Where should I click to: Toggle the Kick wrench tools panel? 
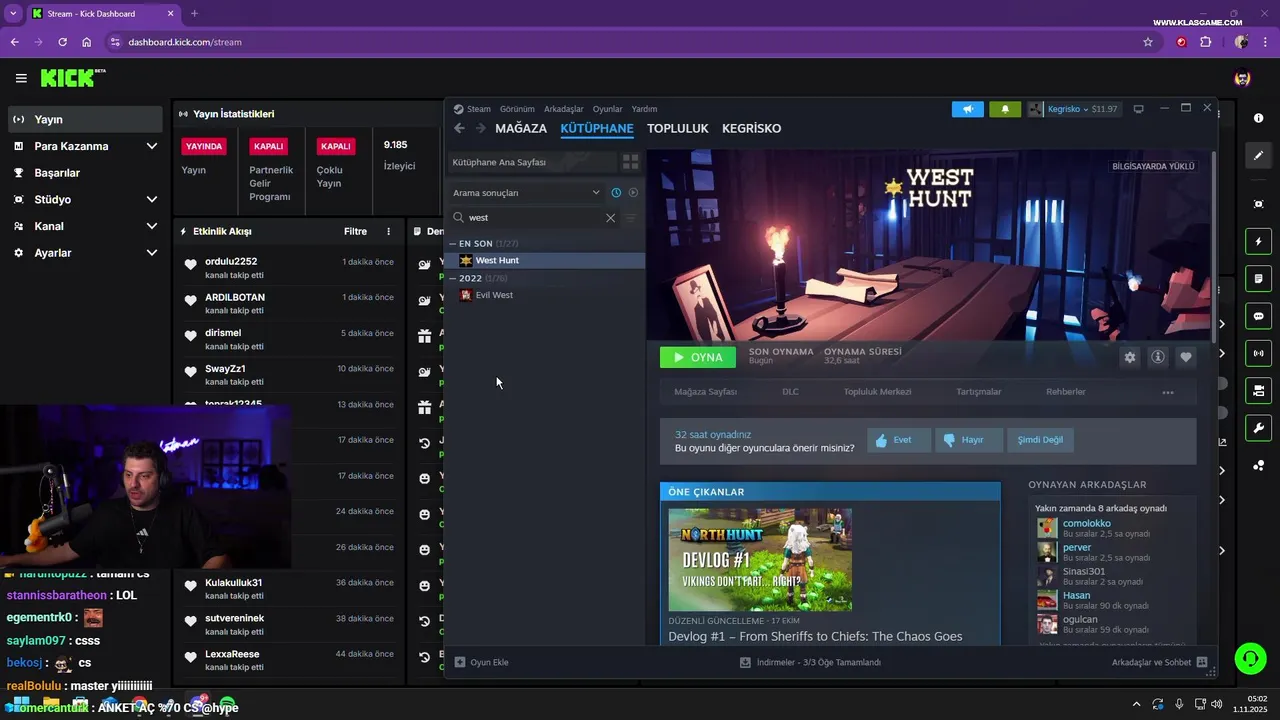(x=1258, y=428)
